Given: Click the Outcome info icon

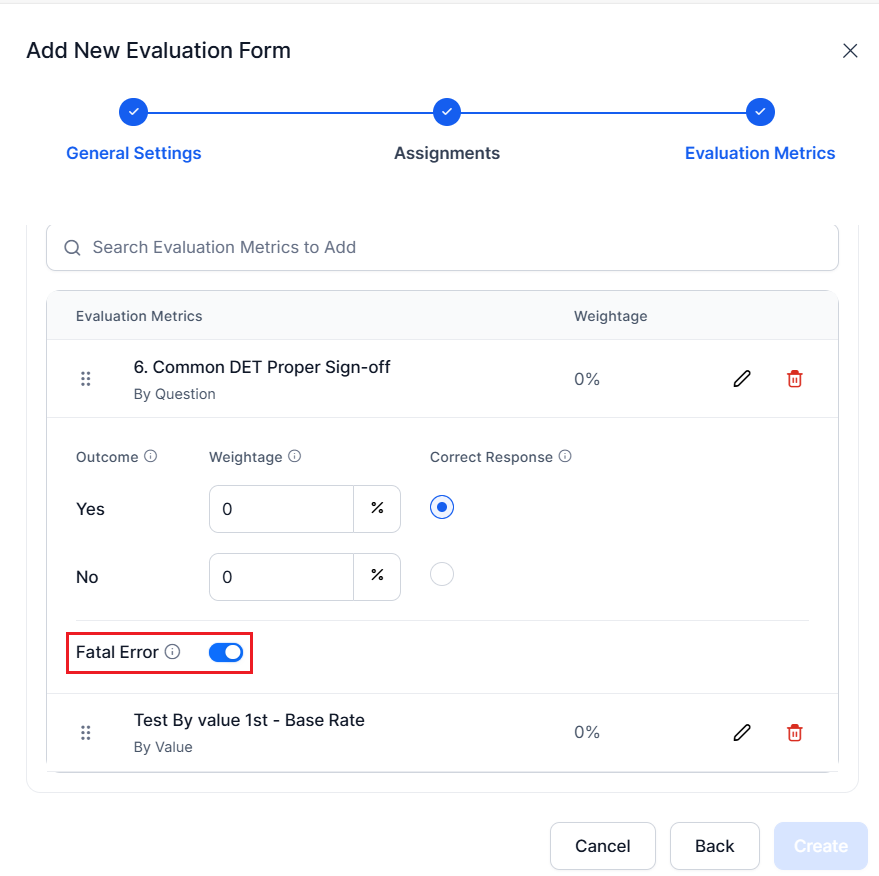Looking at the screenshot, I should point(150,456).
